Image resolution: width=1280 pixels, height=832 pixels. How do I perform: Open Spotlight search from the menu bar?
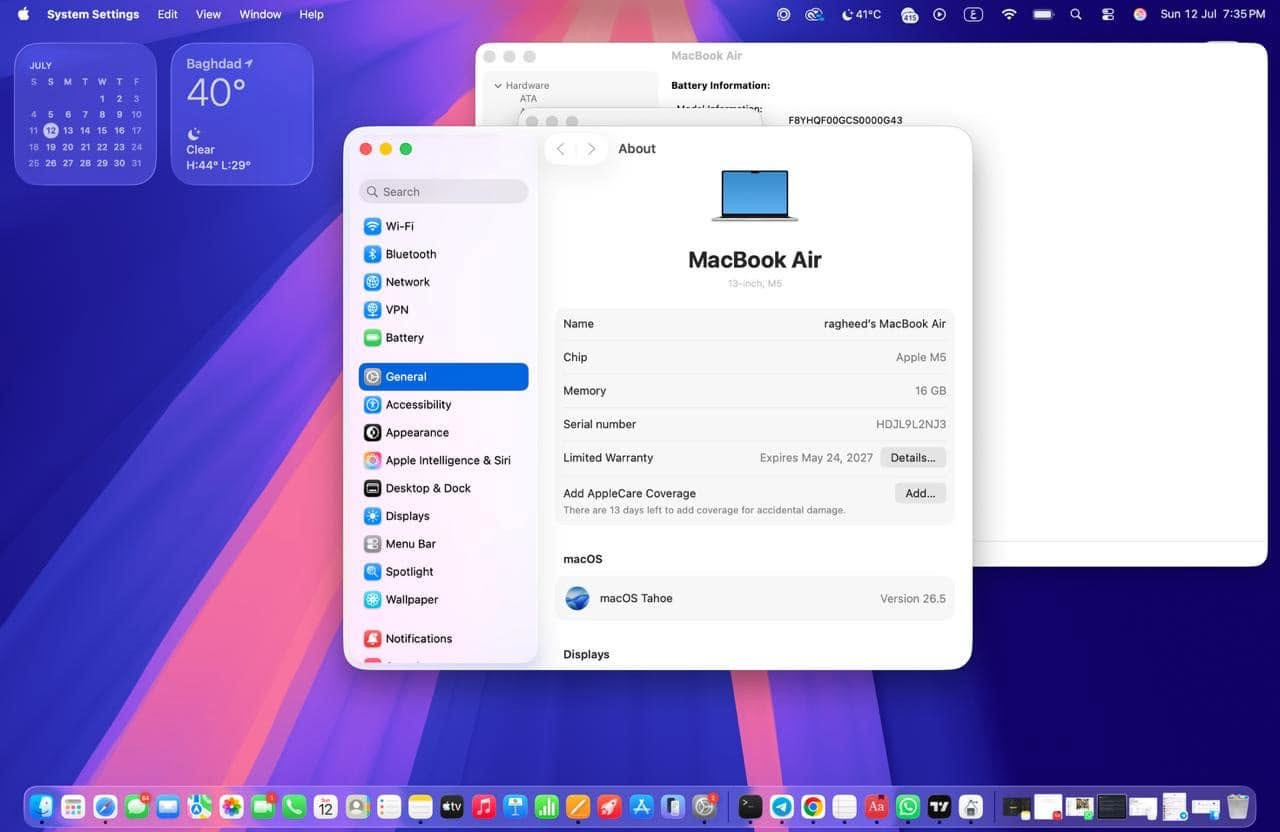(x=1076, y=14)
